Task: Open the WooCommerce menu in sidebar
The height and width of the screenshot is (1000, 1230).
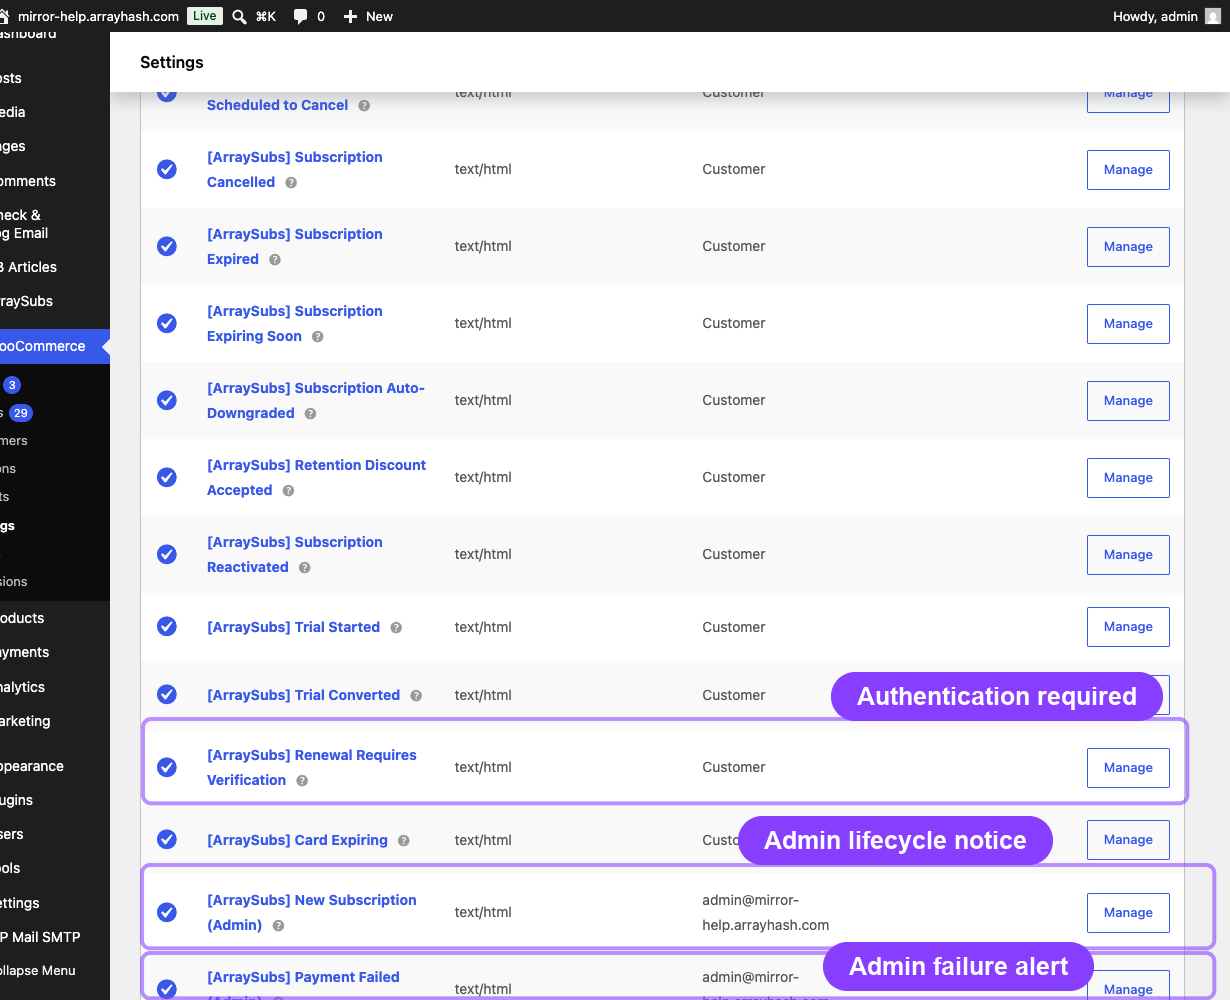Action: tap(55, 346)
